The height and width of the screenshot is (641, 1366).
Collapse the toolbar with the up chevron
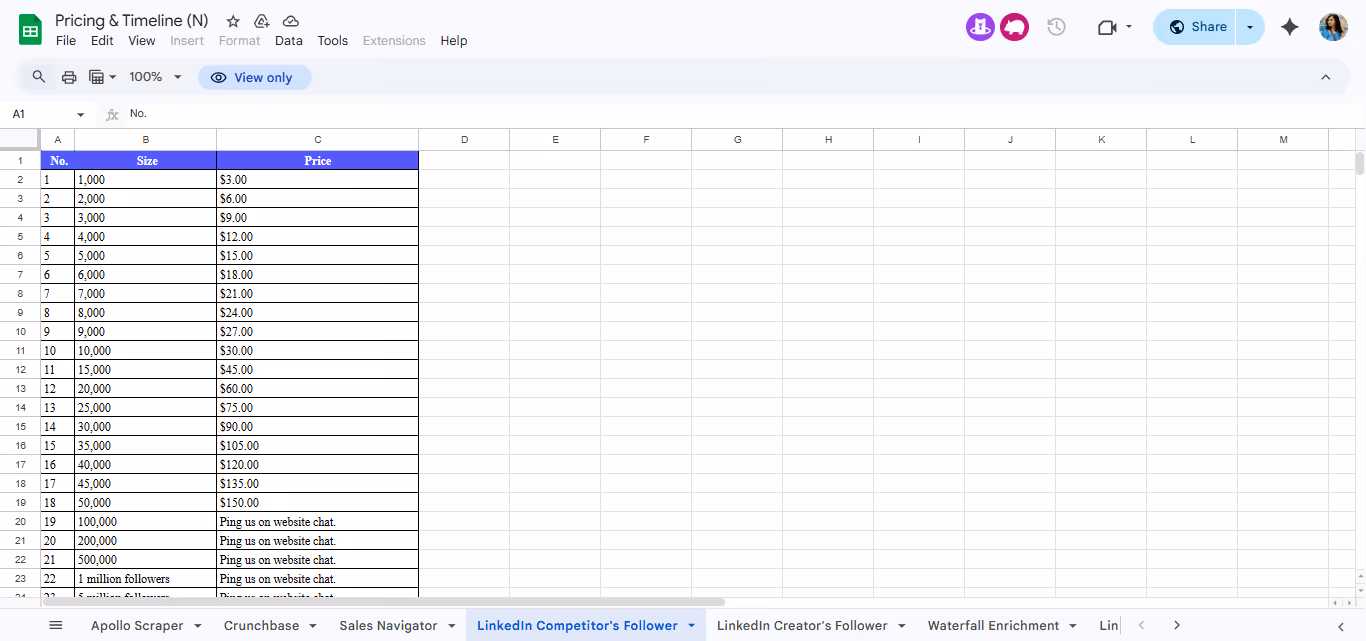pos(1326,77)
